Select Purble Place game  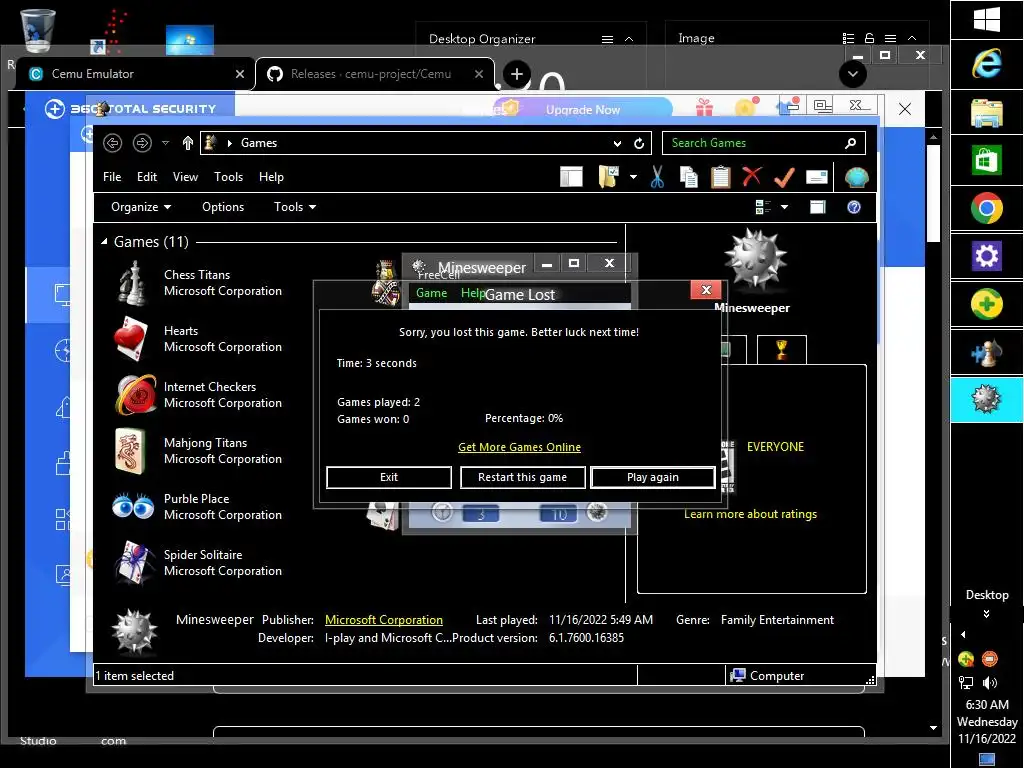tap(197, 507)
